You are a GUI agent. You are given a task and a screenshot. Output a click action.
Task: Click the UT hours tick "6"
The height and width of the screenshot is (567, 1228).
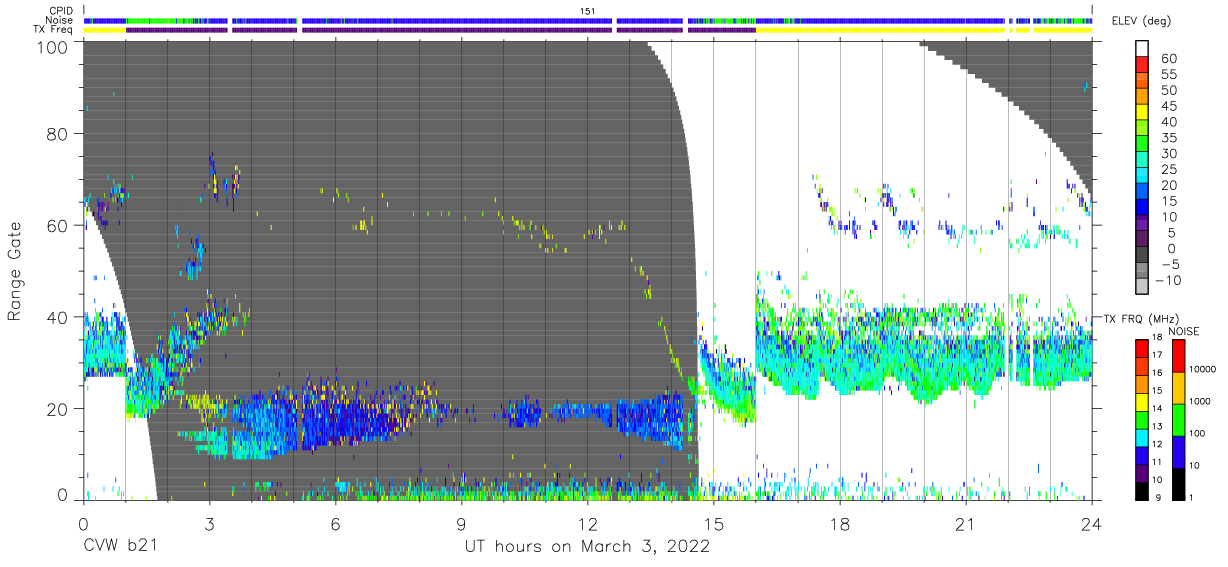coord(336,523)
